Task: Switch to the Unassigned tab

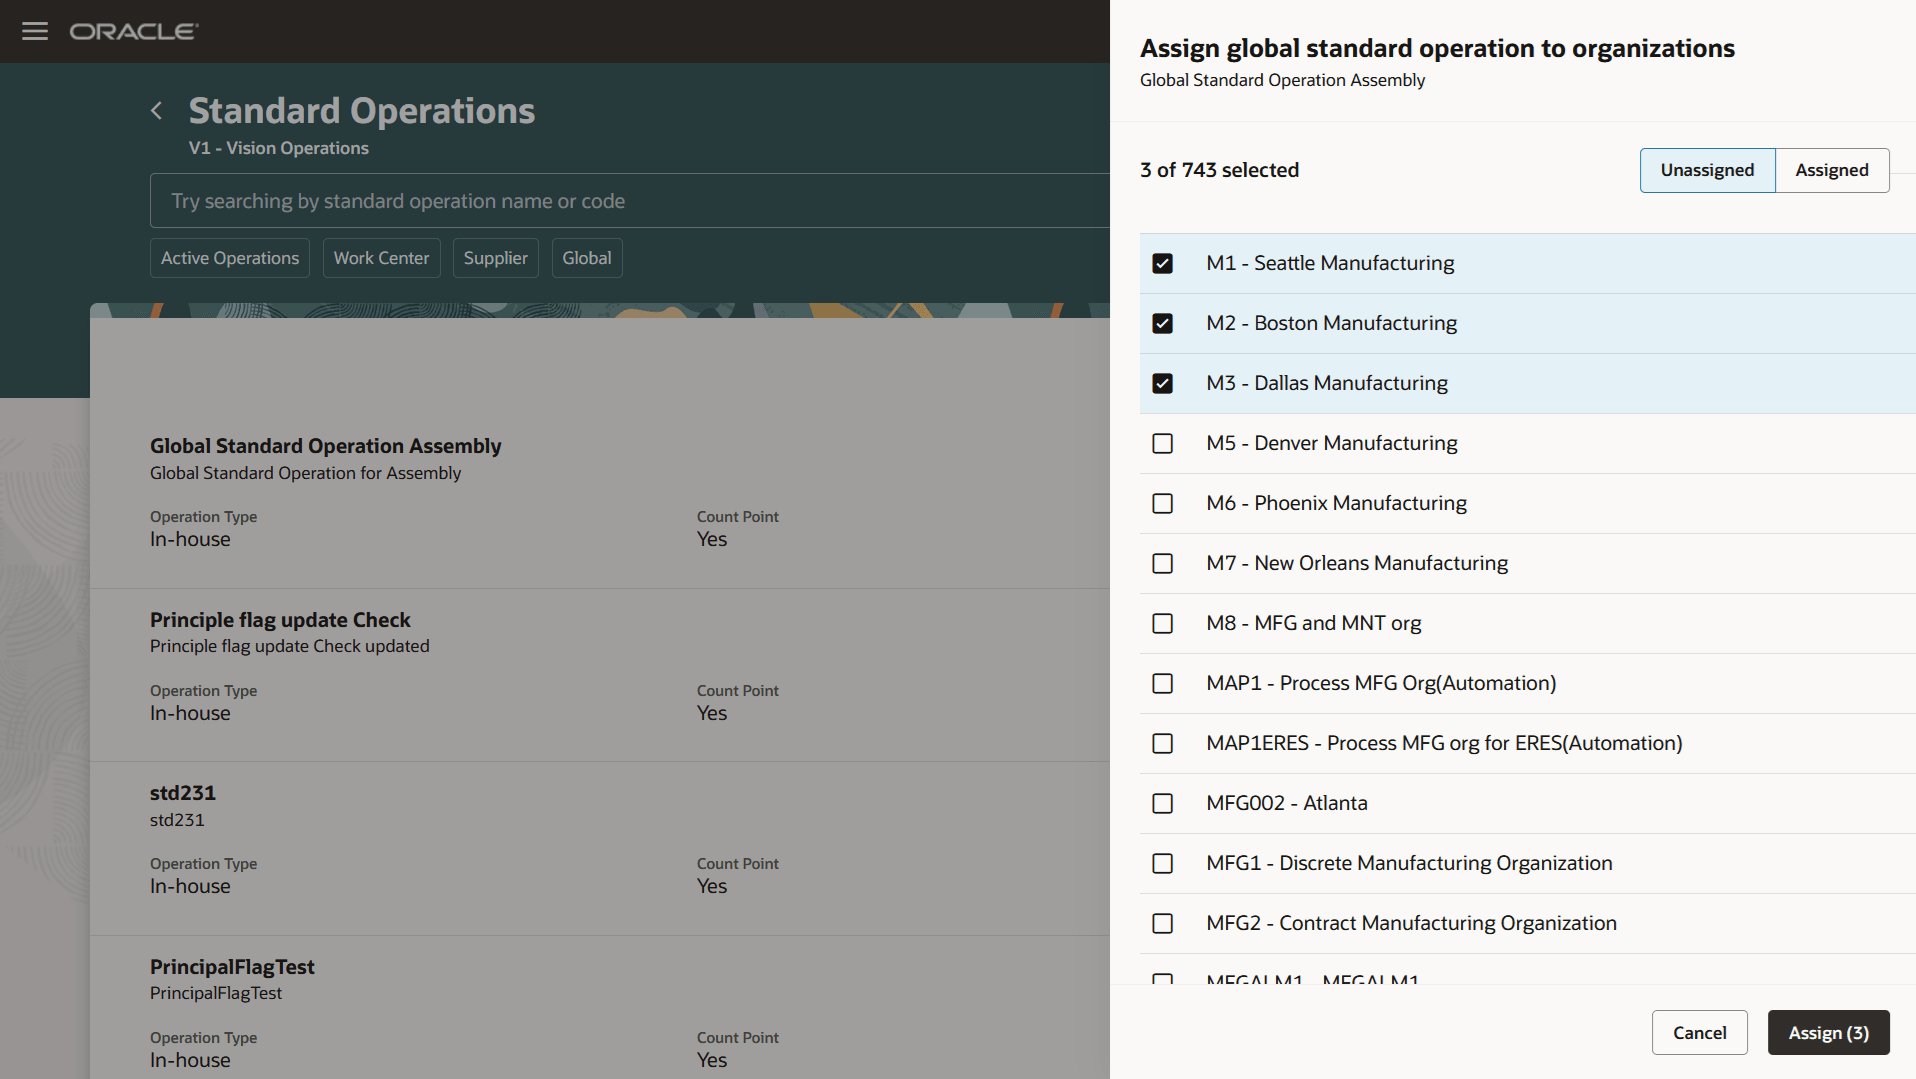Action: pyautogui.click(x=1707, y=170)
